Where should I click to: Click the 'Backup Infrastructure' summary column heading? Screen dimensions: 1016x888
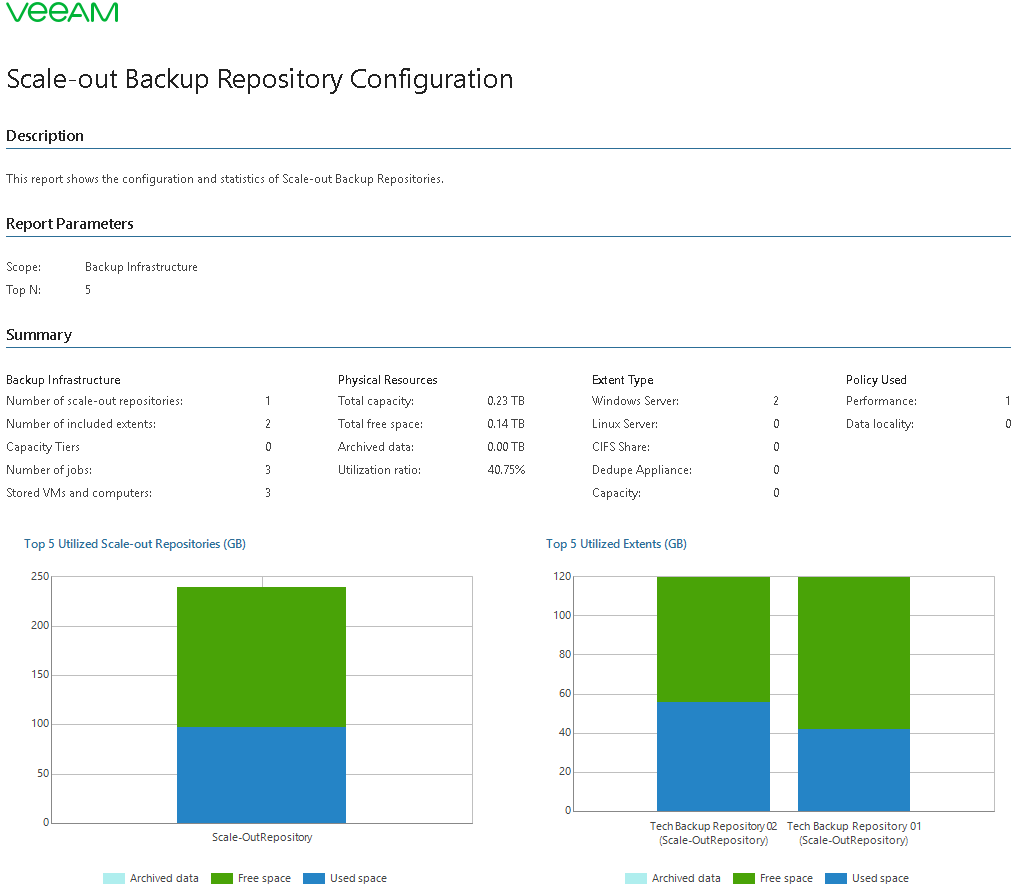pyautogui.click(x=64, y=380)
